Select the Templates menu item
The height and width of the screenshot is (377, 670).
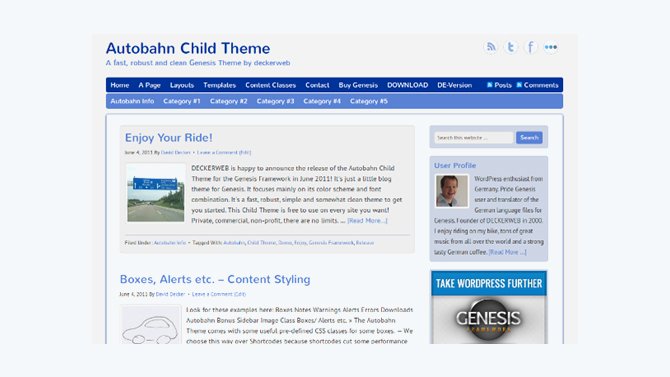220,85
